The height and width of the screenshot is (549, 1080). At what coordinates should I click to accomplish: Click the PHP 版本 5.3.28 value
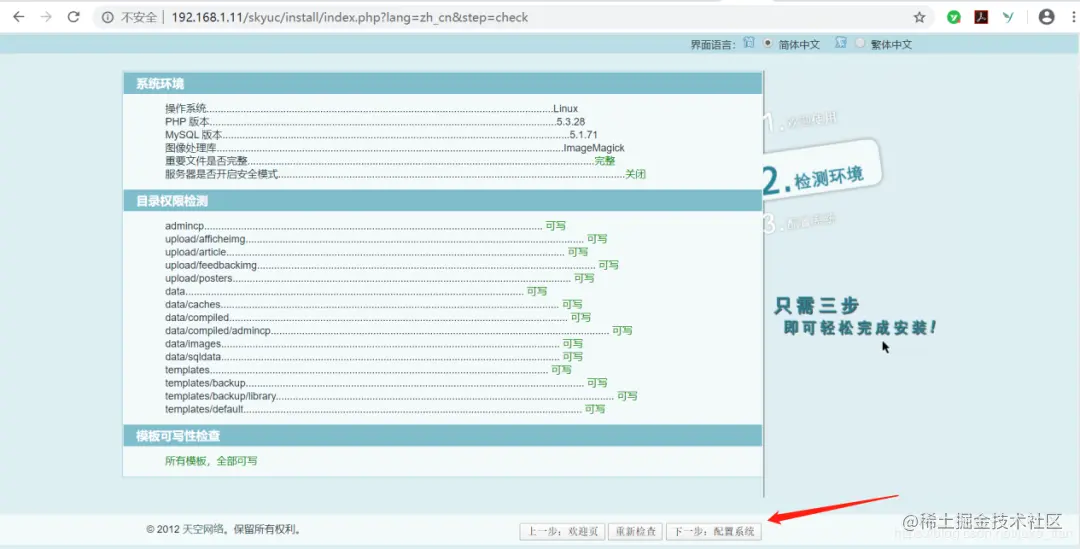point(571,121)
